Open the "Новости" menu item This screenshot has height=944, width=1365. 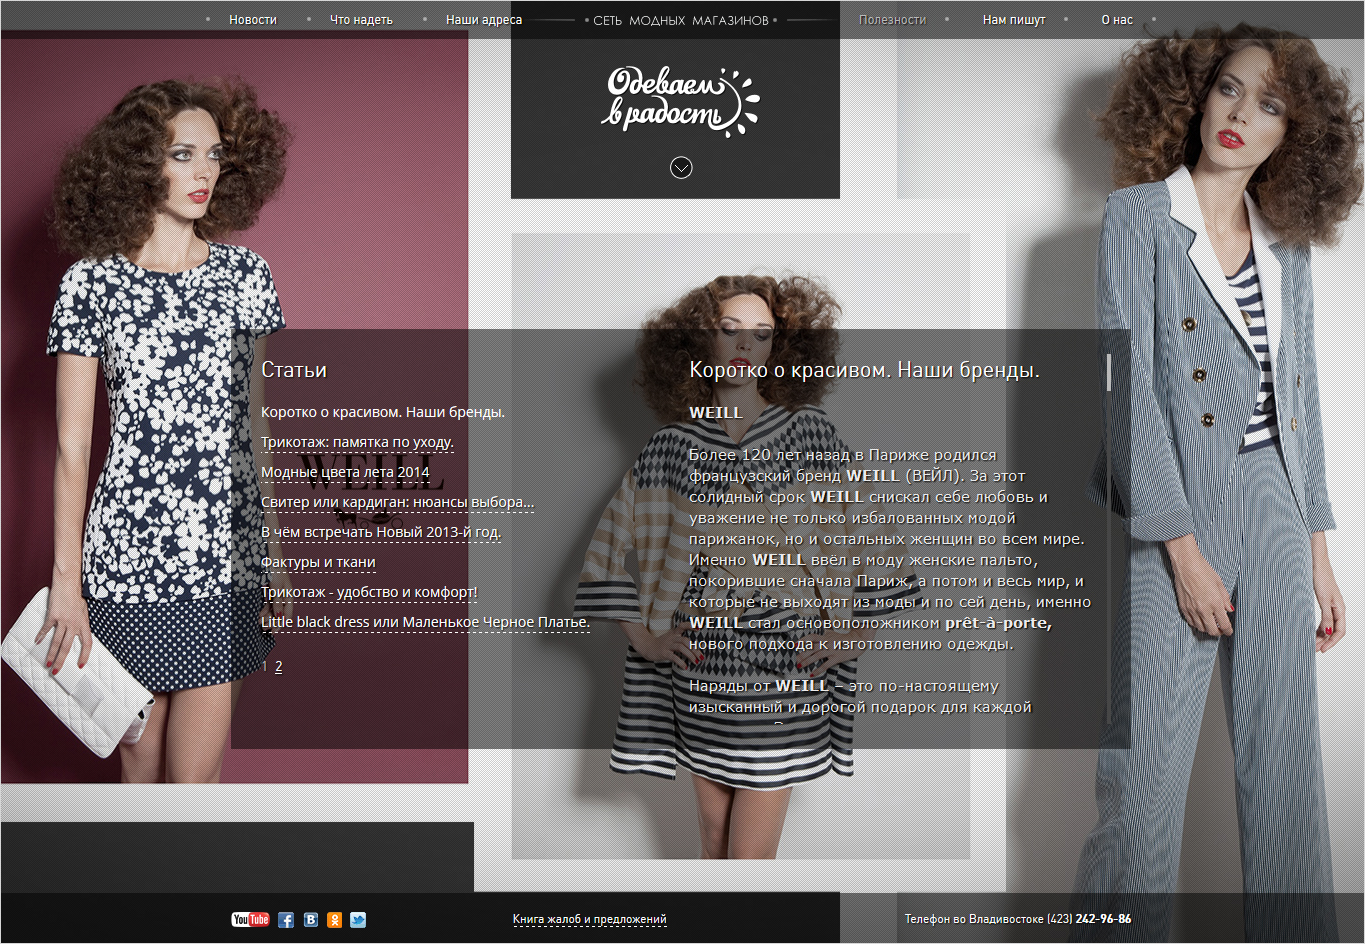pyautogui.click(x=253, y=20)
